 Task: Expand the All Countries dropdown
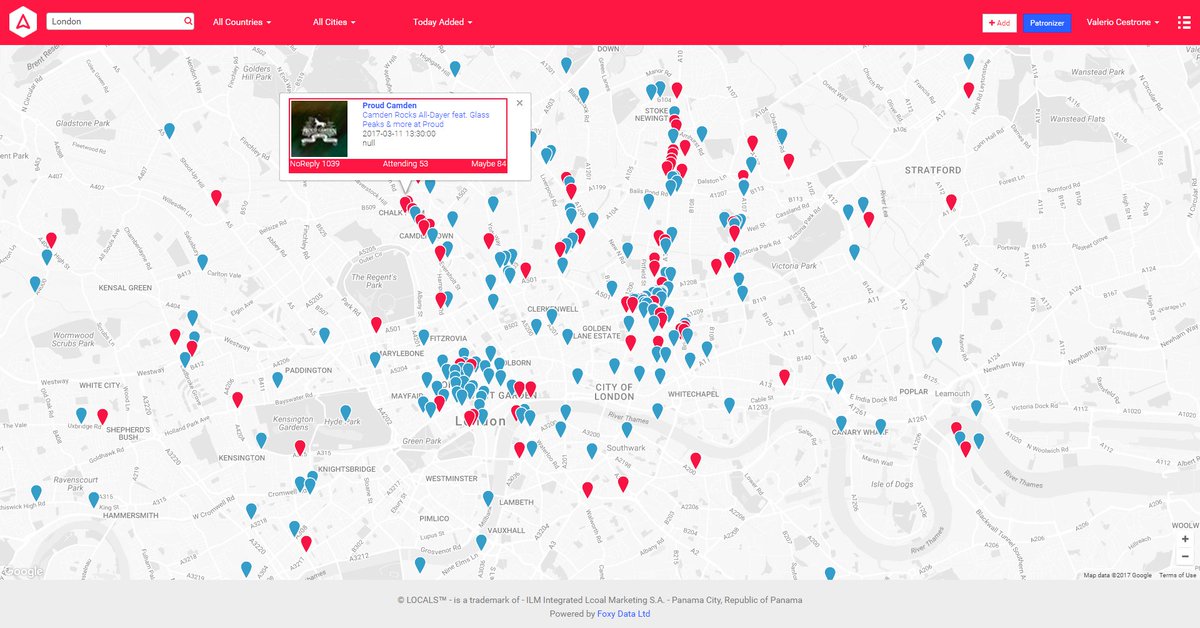(242, 22)
